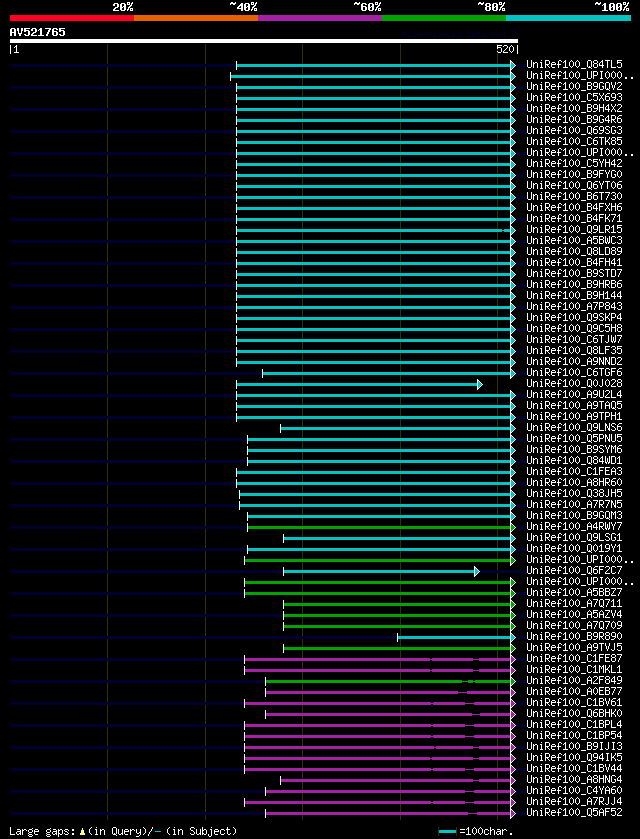Select the UniRef100_A7R7N5 label
The width and height of the screenshot is (640, 839).
[x=574, y=505]
